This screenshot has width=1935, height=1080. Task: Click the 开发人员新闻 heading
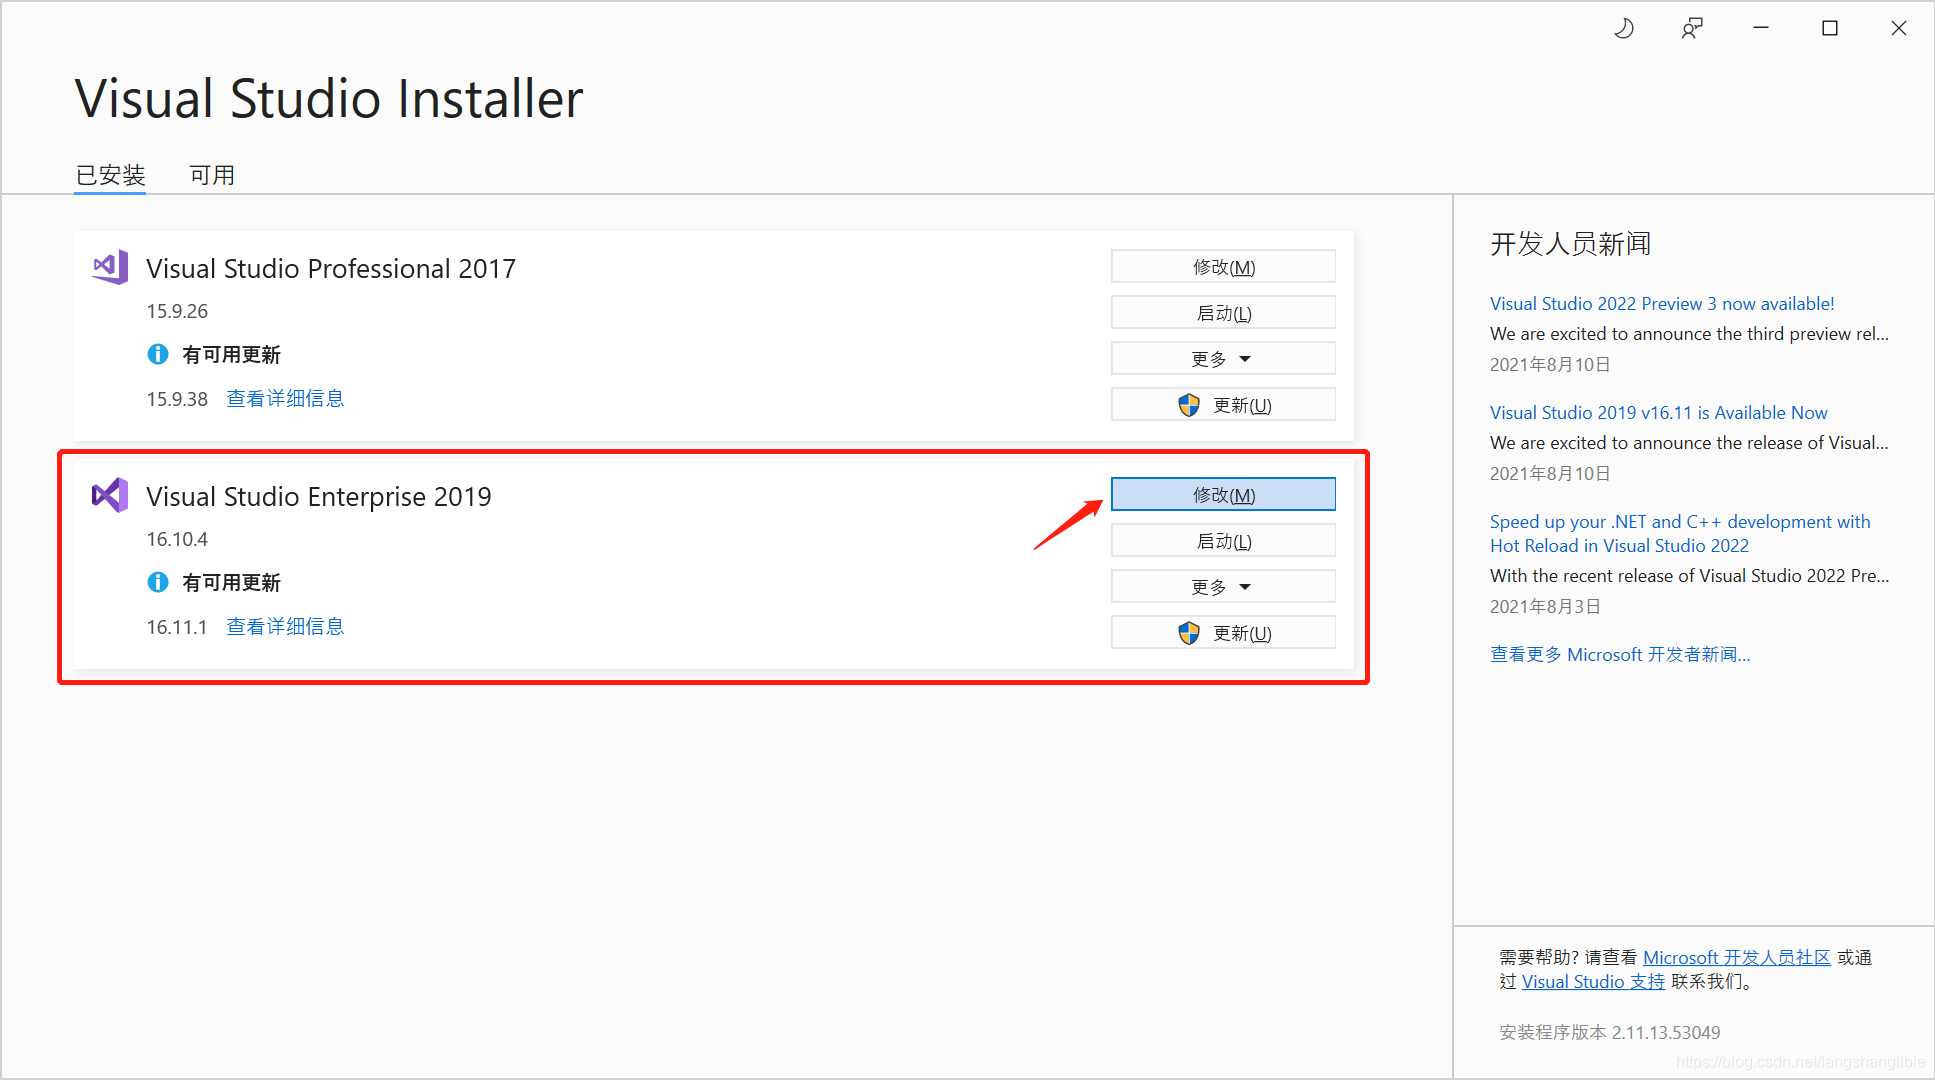1570,244
